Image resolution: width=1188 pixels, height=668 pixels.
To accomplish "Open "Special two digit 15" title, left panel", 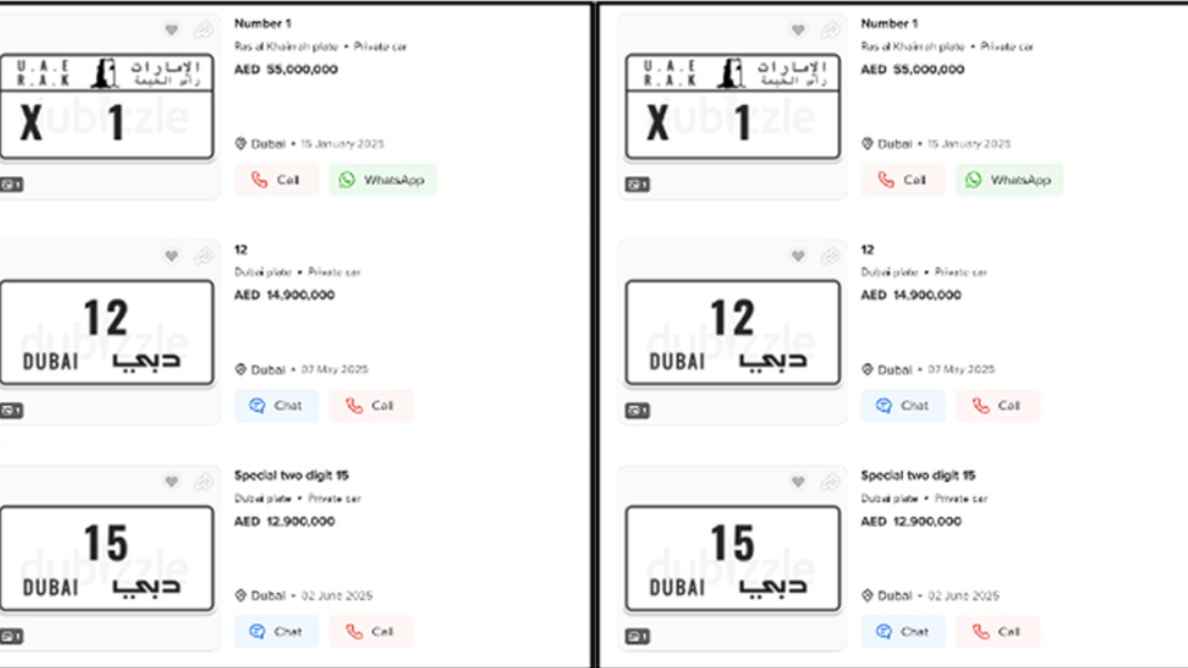I will 291,476.
